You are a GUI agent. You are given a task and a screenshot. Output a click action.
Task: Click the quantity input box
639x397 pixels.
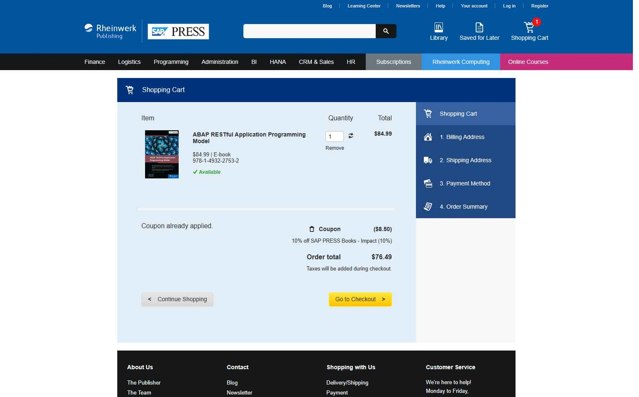click(x=334, y=136)
